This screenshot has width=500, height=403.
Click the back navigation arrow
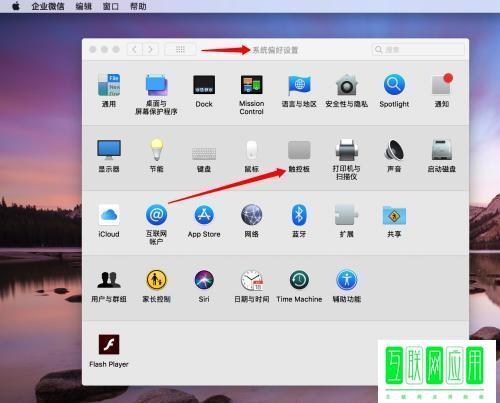pyautogui.click(x=134, y=50)
